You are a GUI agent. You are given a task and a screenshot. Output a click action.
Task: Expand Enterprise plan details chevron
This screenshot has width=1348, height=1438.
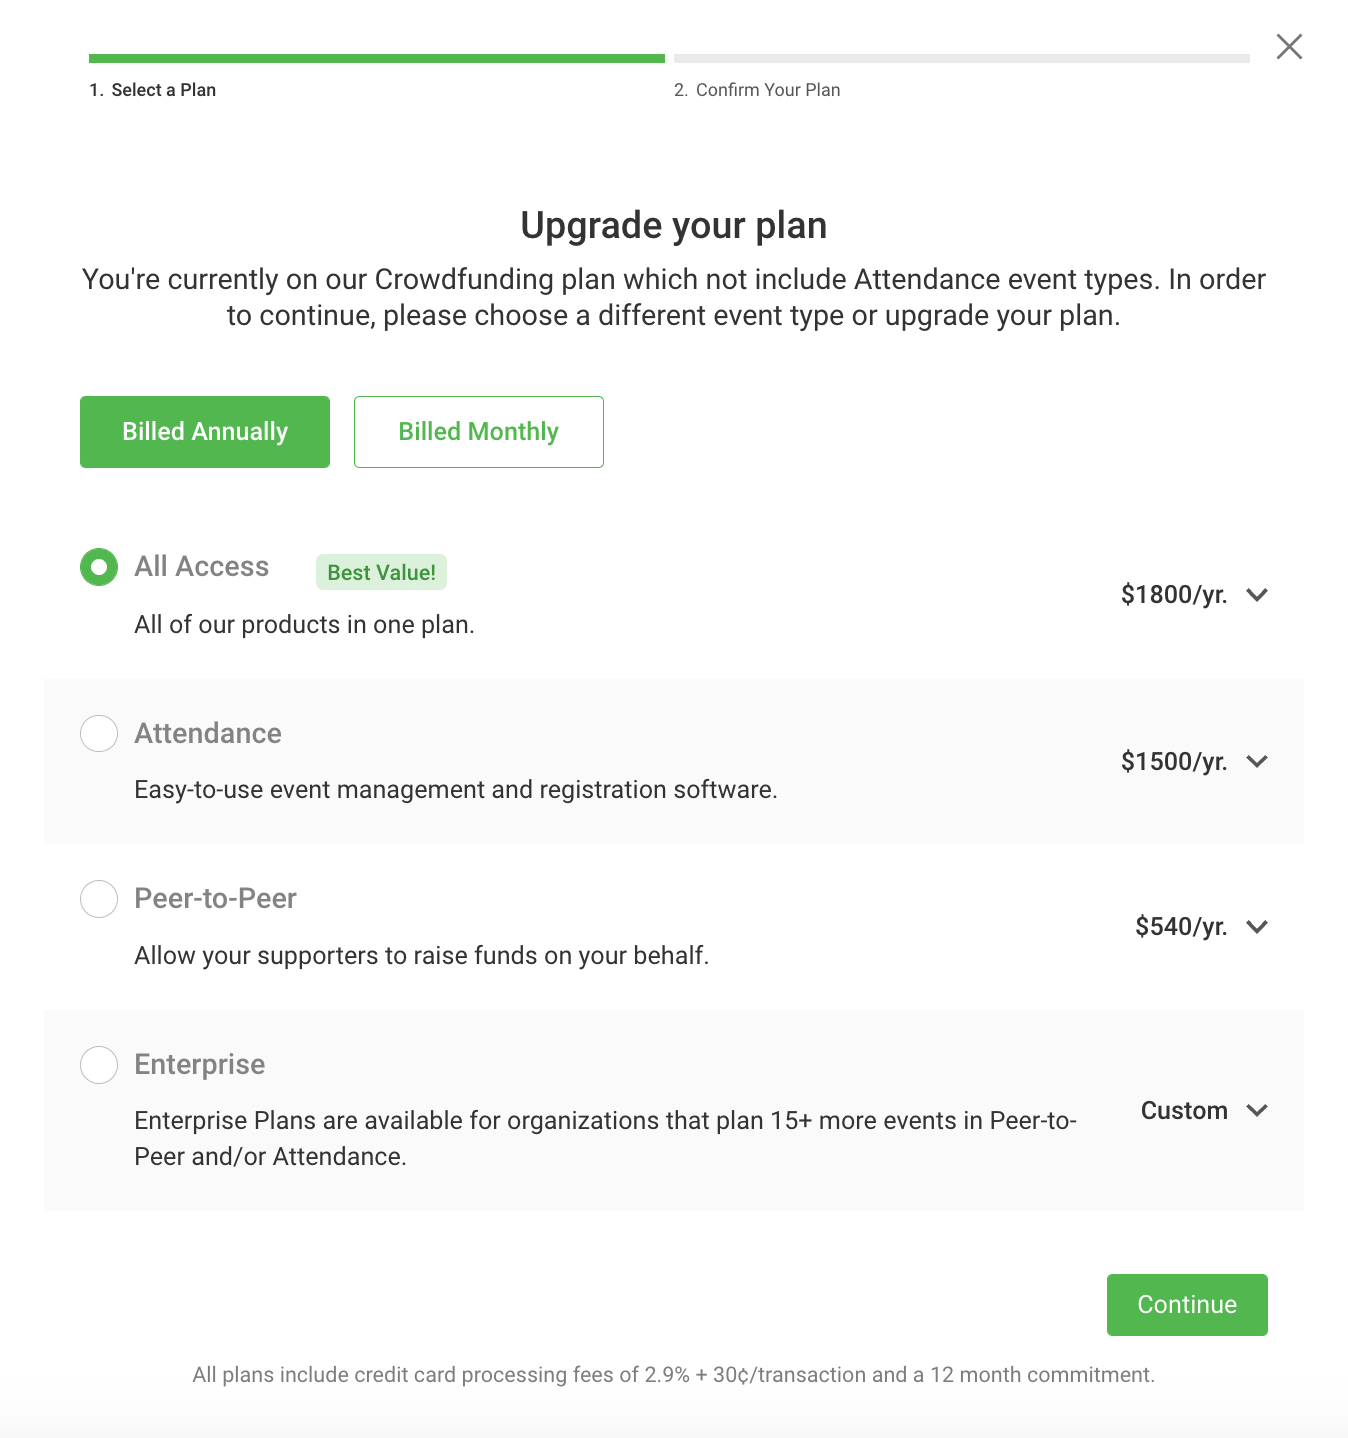(1257, 1111)
